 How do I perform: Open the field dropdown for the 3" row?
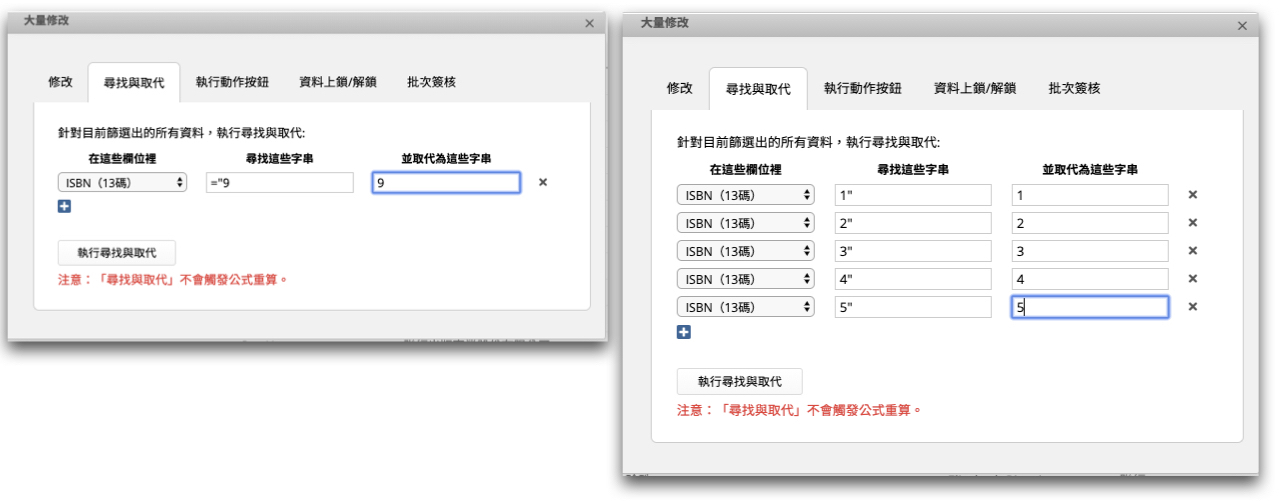tap(745, 251)
